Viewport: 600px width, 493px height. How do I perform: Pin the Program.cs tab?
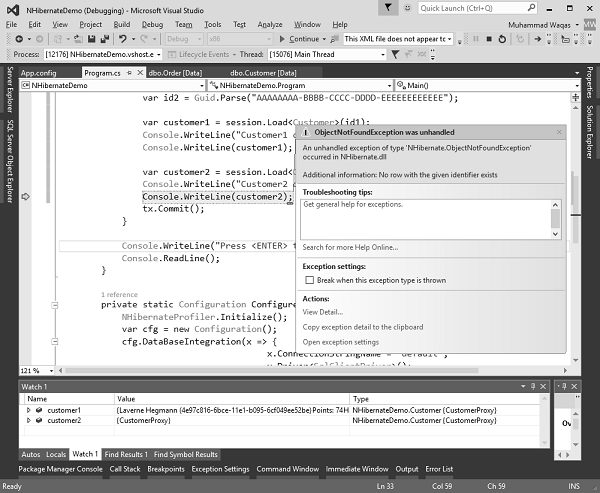click(129, 72)
